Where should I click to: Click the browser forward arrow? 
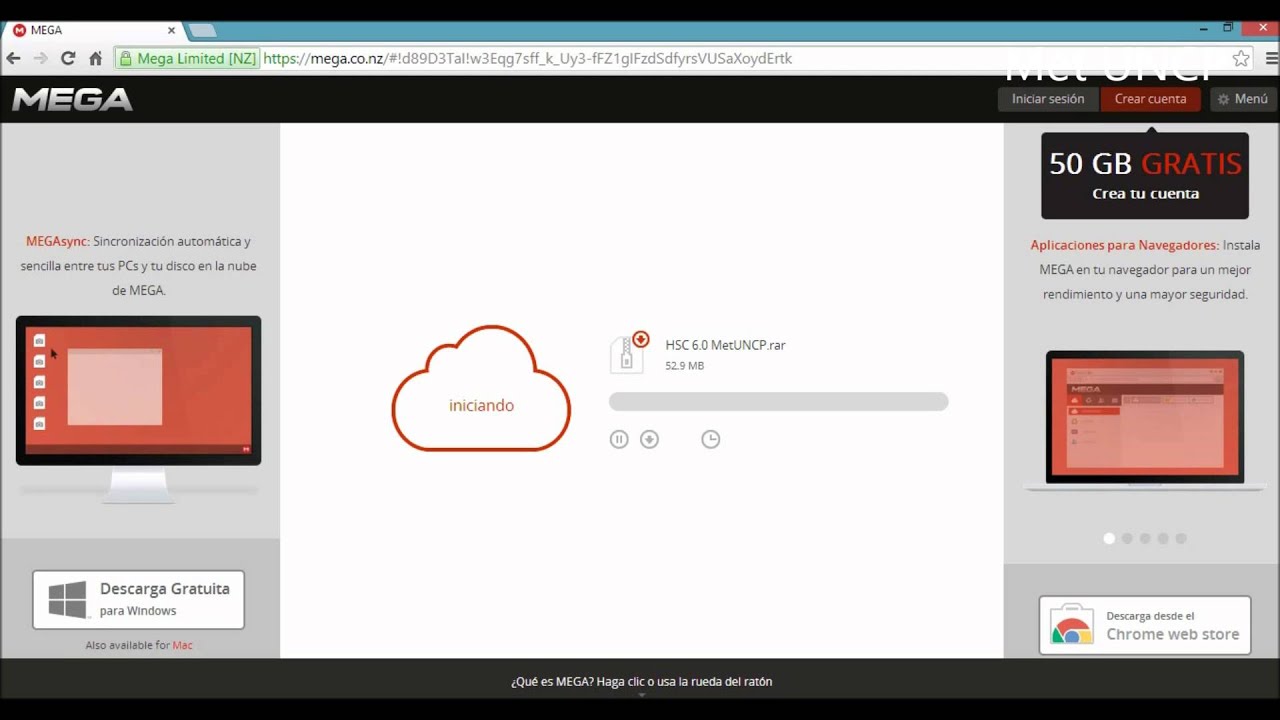tap(40, 59)
